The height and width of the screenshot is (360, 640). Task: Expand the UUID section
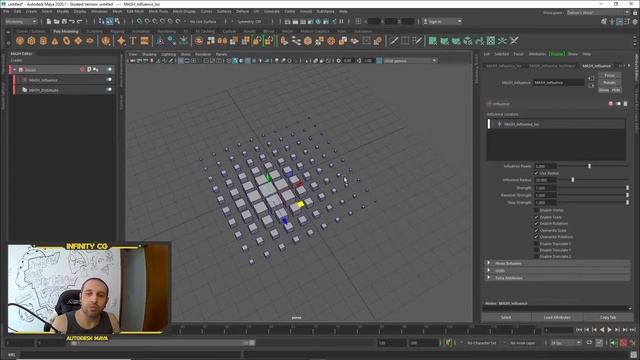[x=489, y=270]
